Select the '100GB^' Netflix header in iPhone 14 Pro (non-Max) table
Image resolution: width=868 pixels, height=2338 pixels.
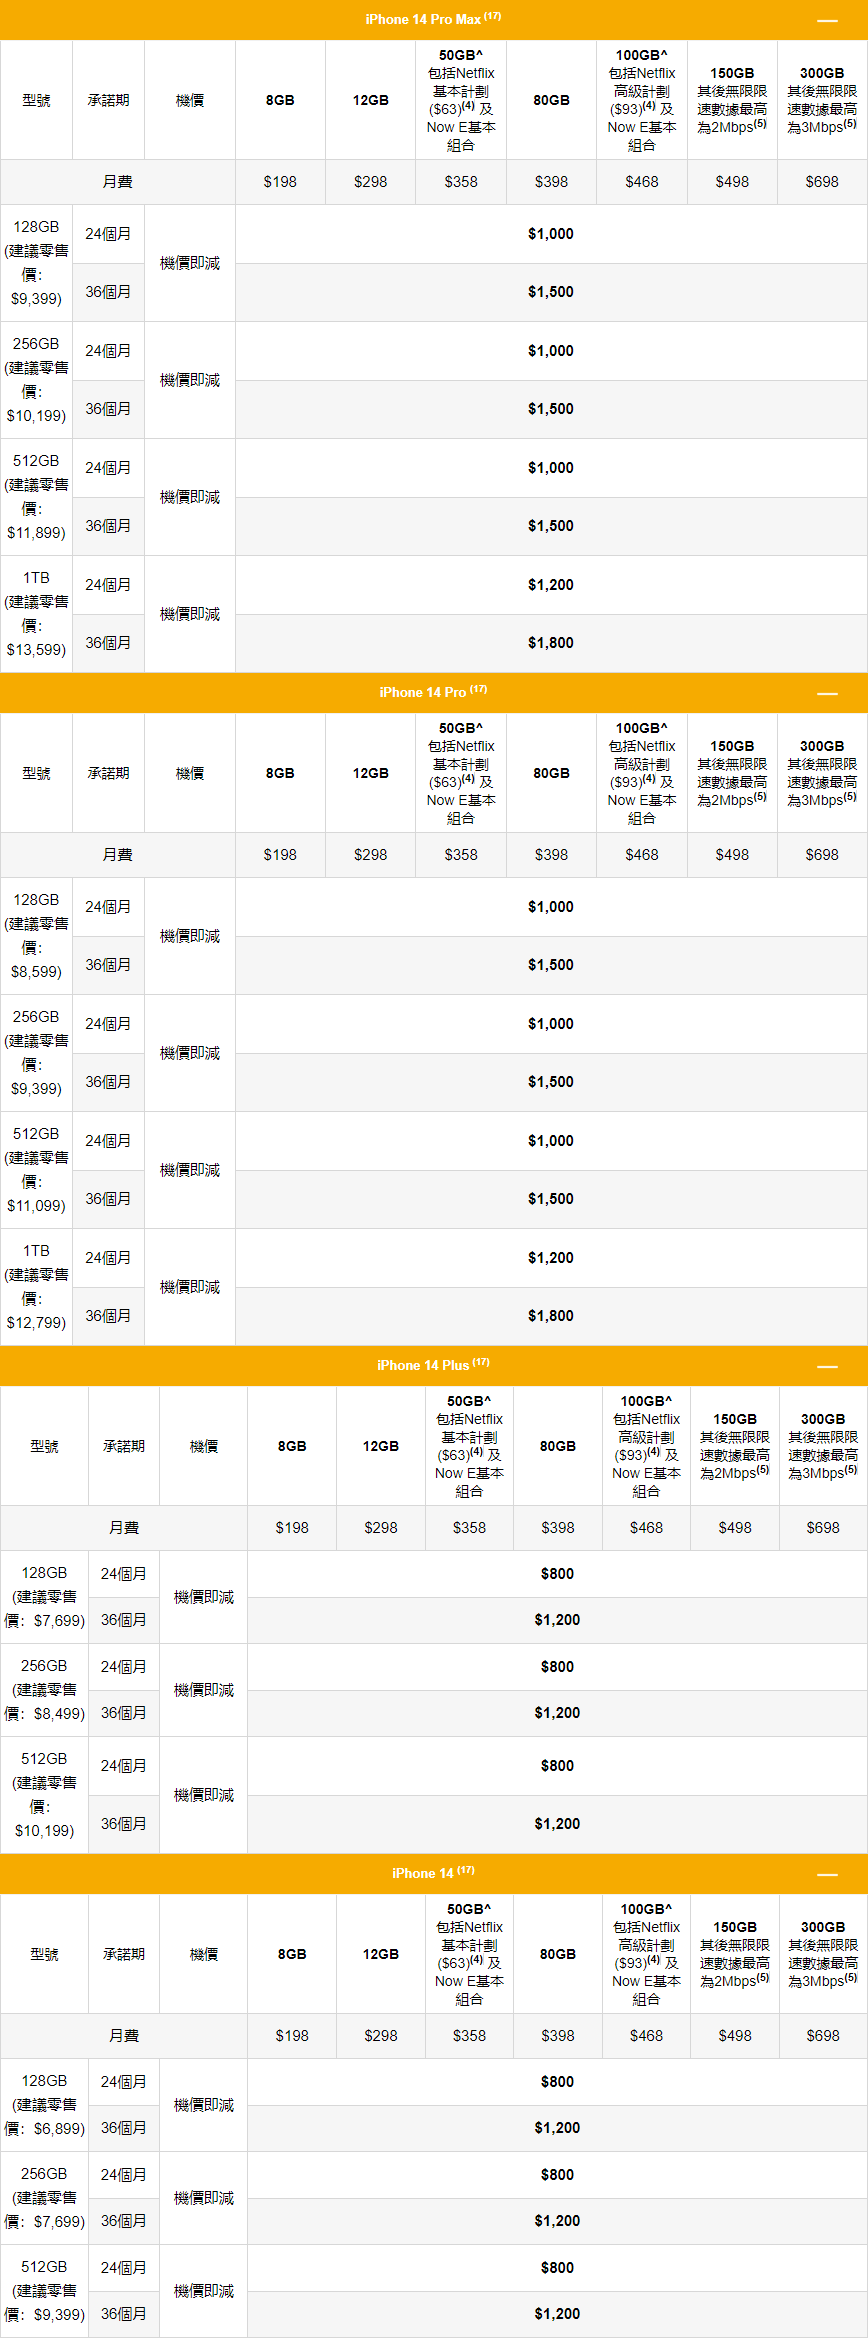click(x=642, y=773)
